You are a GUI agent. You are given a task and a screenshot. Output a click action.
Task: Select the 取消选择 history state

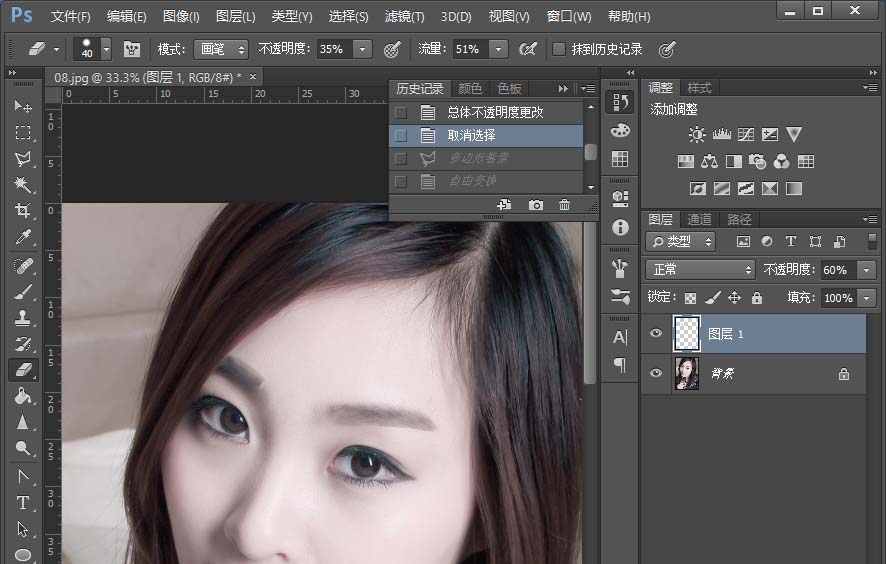pyautogui.click(x=471, y=136)
